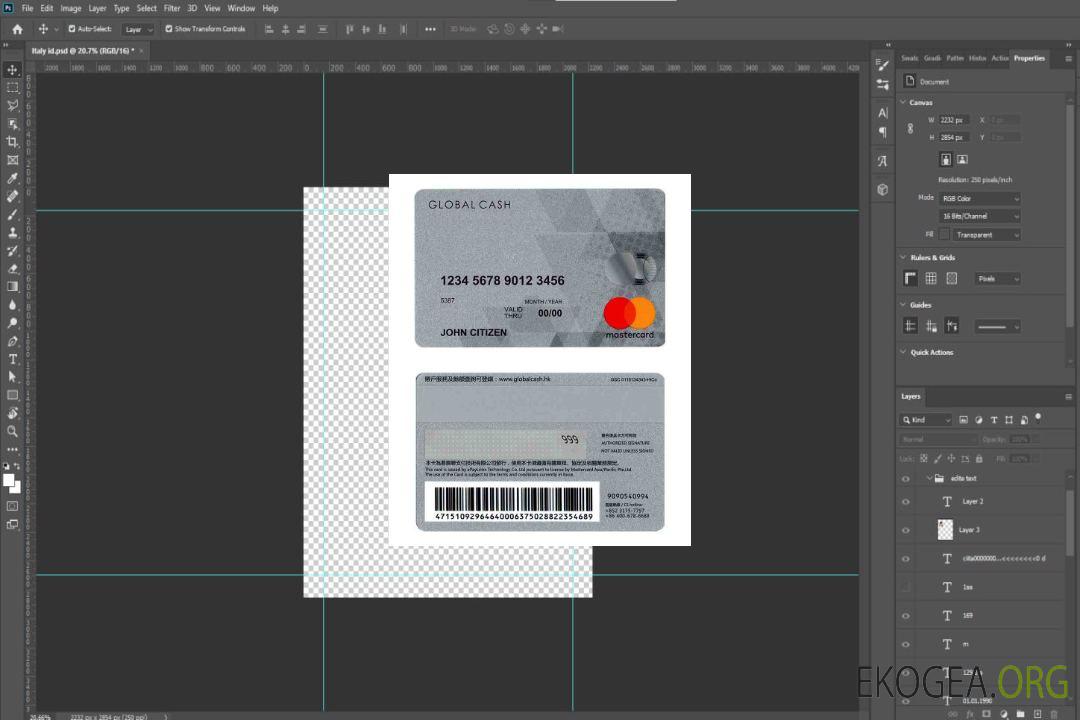The height and width of the screenshot is (720, 1080).
Task: Set canvas to landscape orientation
Action: pos(962,160)
